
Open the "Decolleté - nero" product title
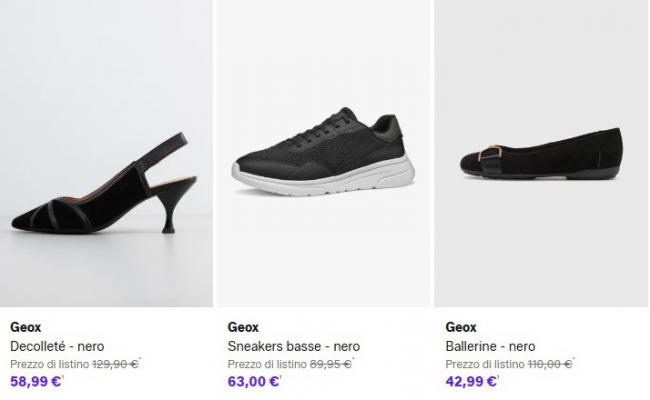tap(57, 346)
